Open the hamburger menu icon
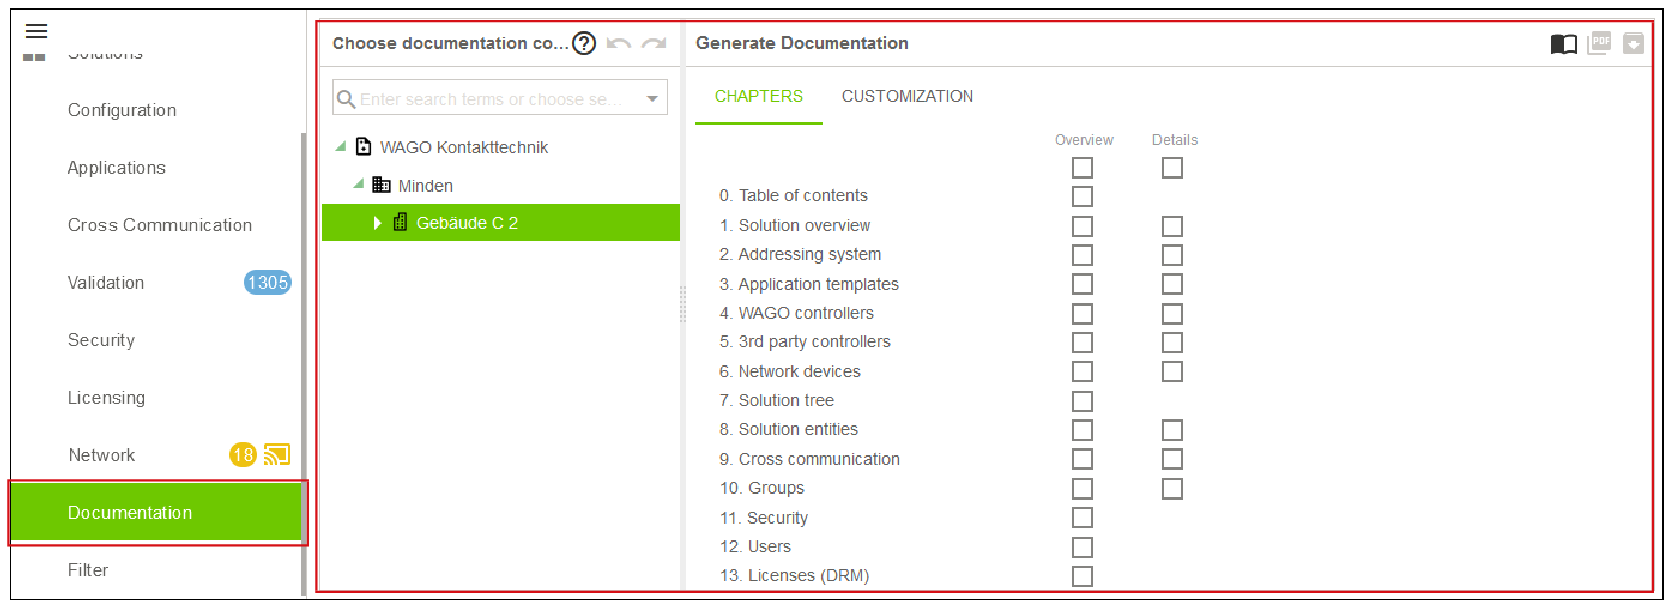 click(x=36, y=31)
